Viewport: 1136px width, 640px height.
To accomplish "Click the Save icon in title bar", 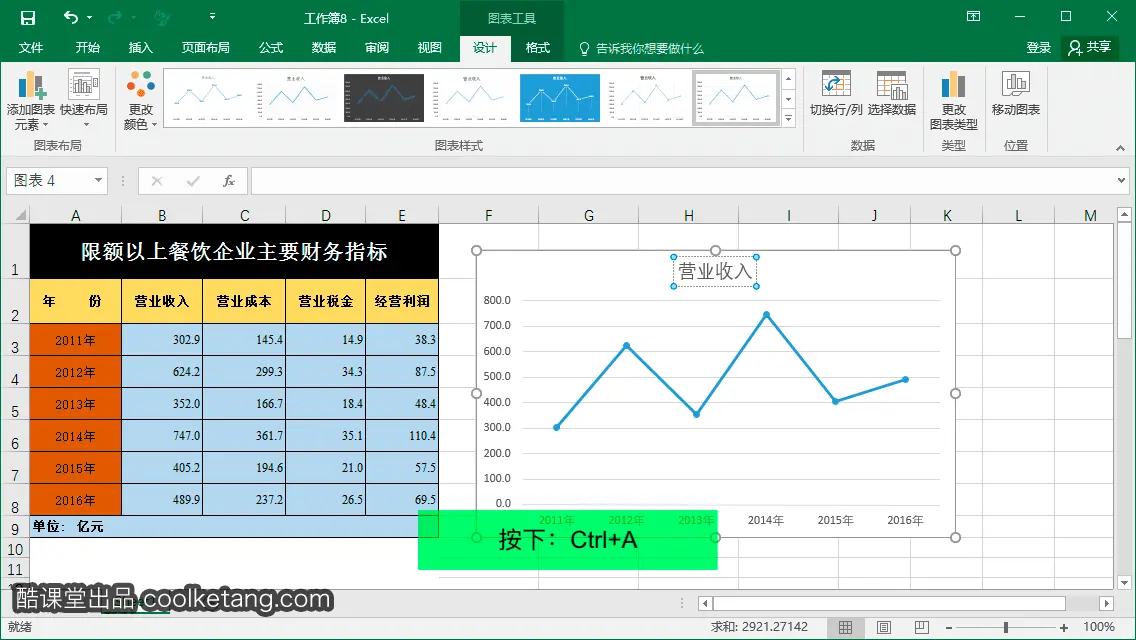I will click(28, 17).
